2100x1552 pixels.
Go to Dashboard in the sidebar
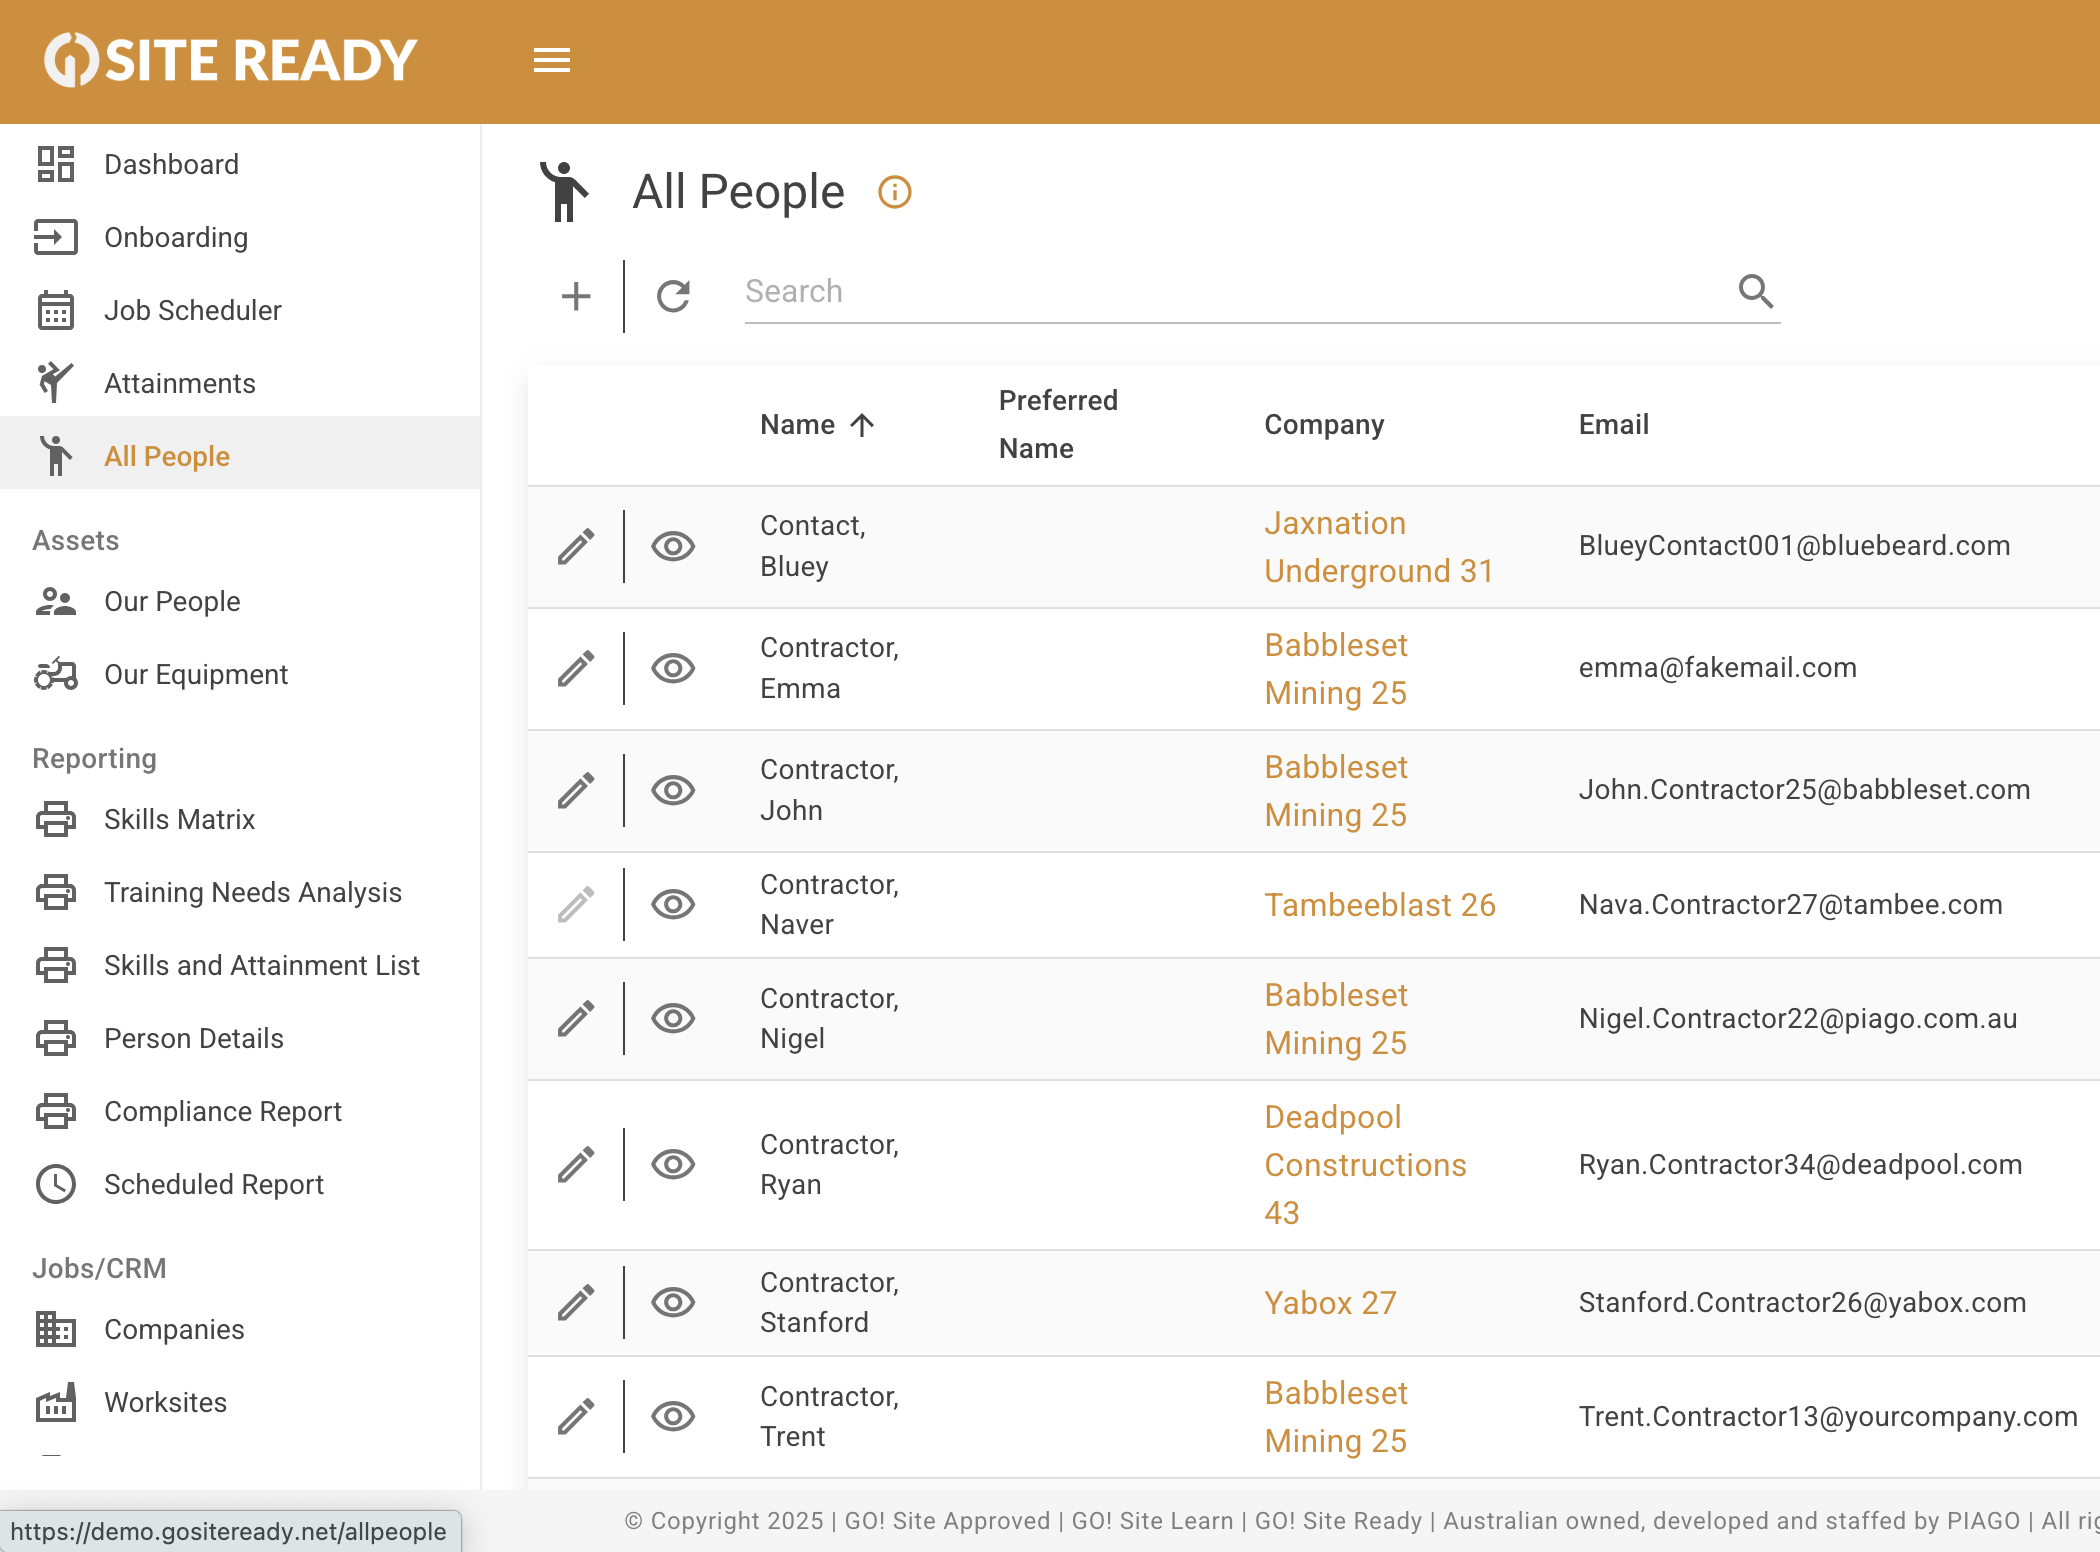click(x=240, y=164)
